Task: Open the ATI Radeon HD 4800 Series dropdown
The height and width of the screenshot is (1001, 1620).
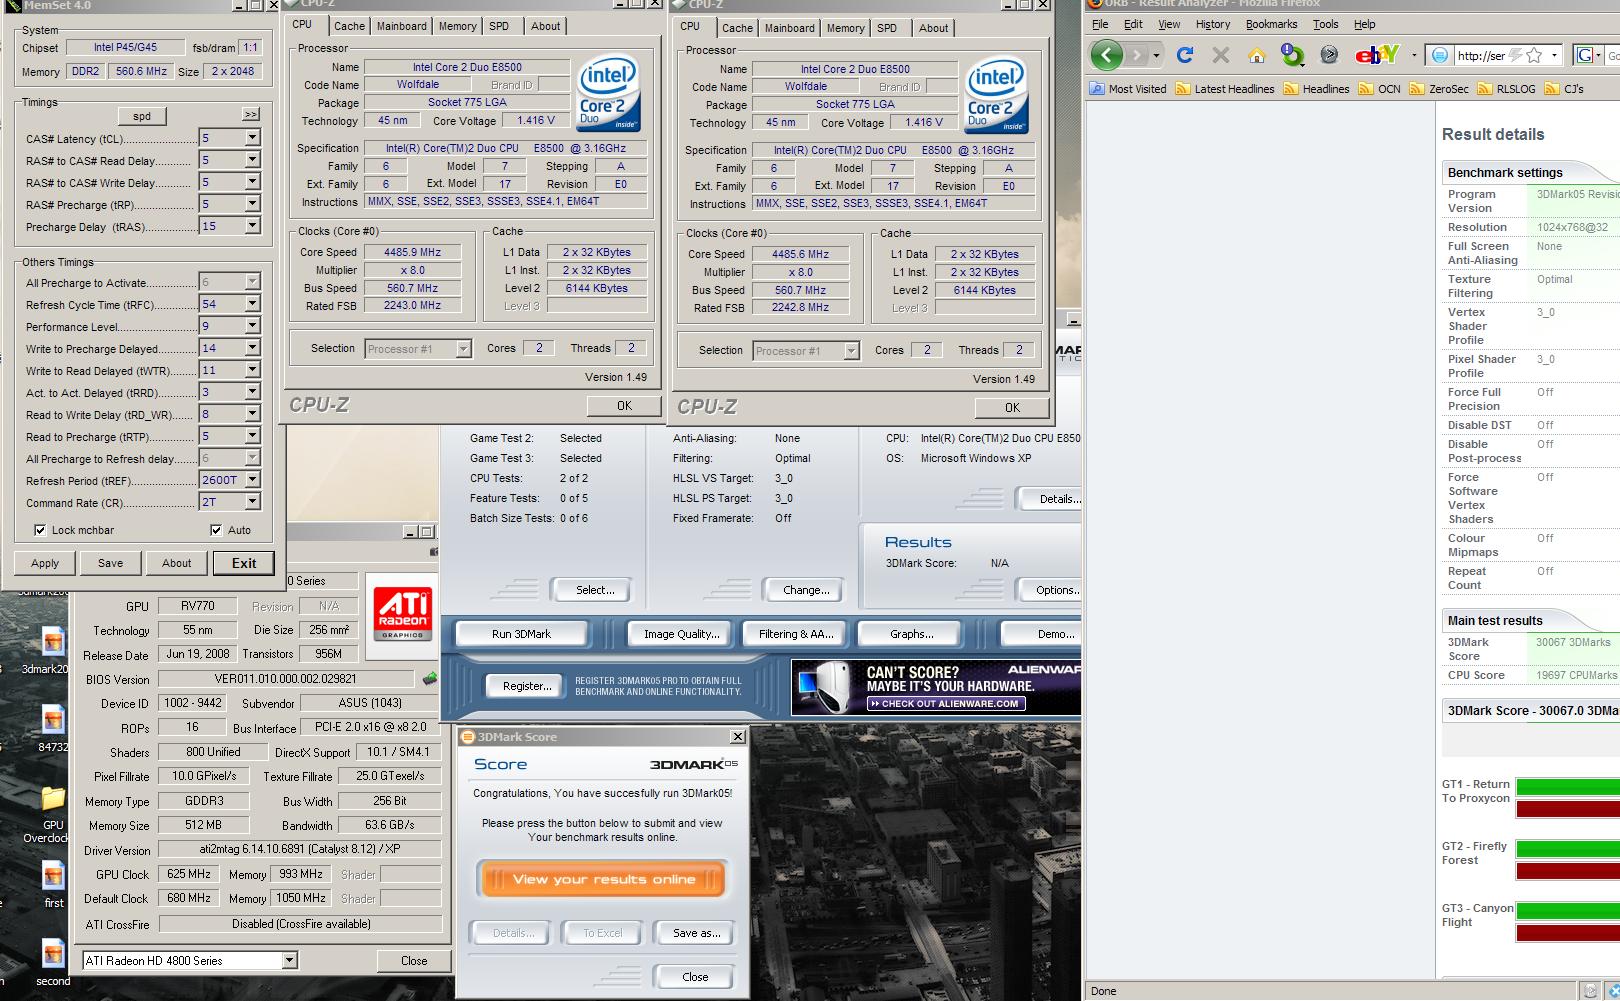Action: point(289,961)
